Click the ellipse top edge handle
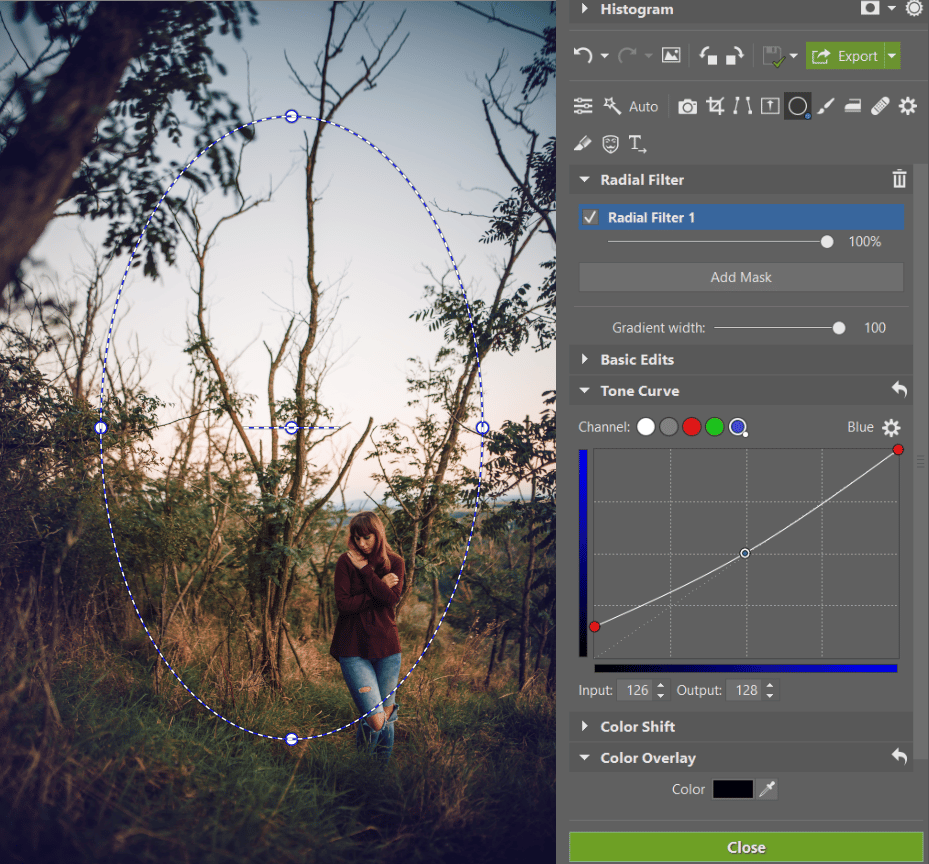 291,116
